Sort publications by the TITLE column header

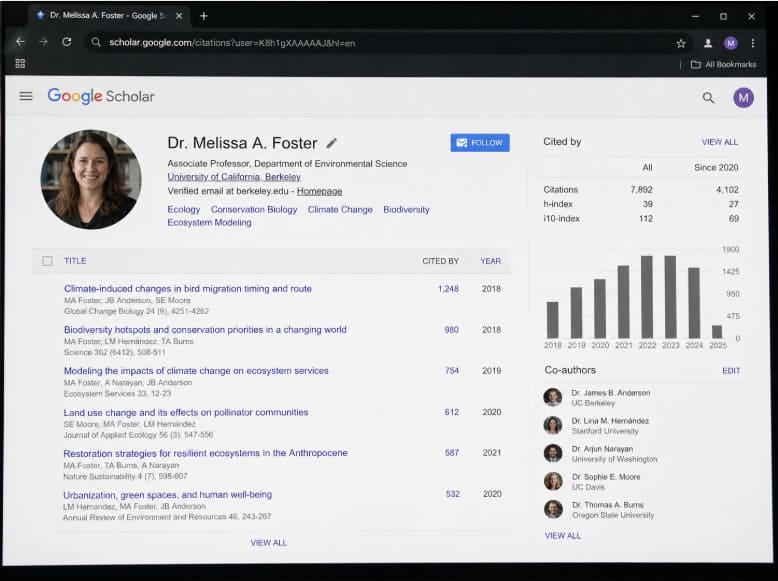click(x=75, y=261)
